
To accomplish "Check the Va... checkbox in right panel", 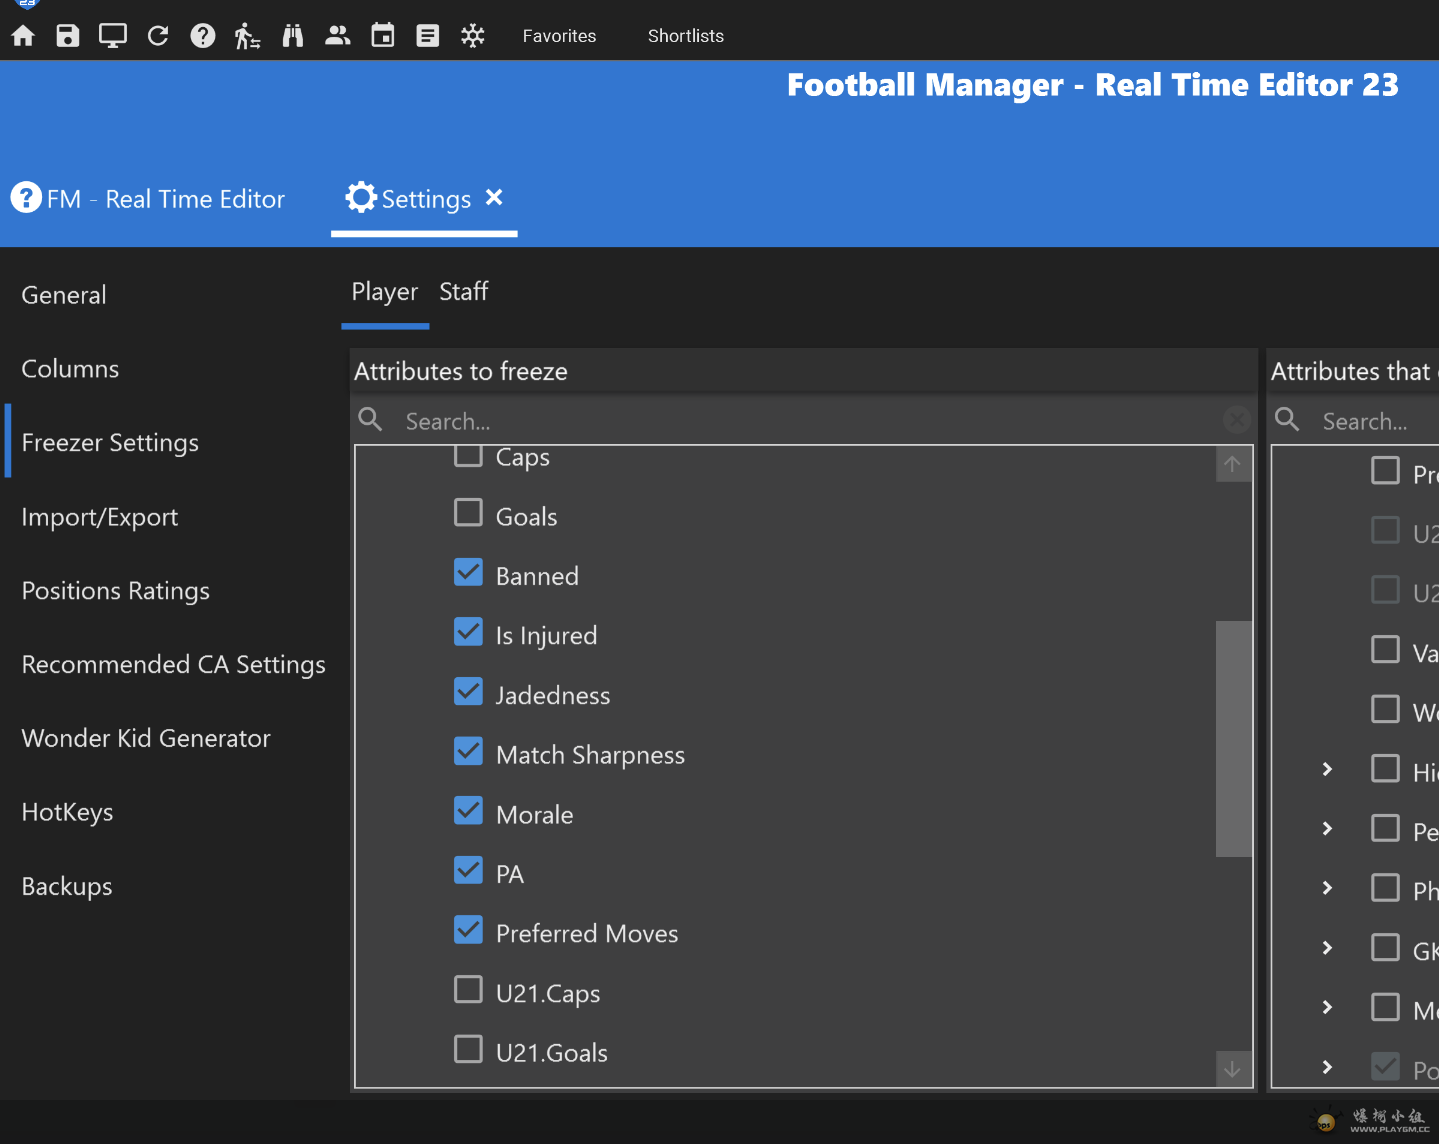I will (x=1385, y=649).
